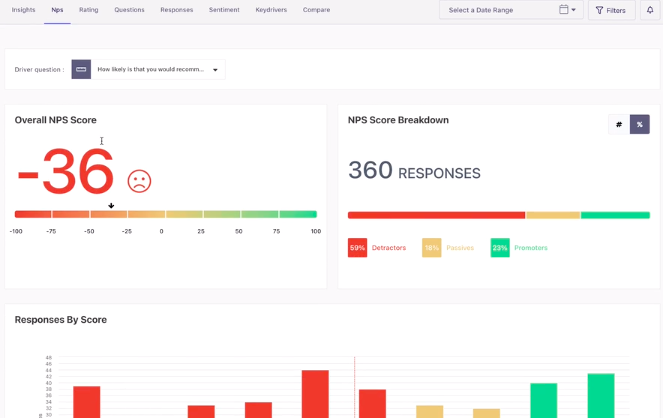Click the Detractors legend label

(389, 248)
